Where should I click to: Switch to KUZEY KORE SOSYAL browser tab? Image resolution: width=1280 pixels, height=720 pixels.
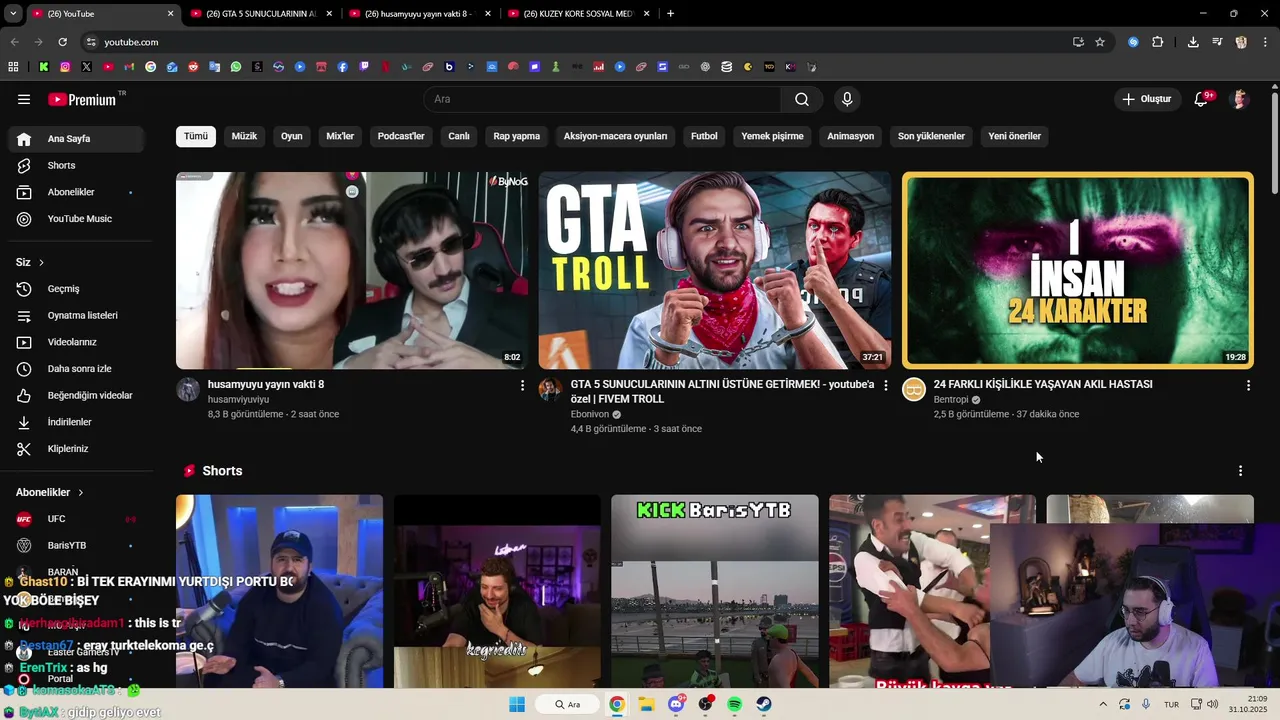(579, 14)
